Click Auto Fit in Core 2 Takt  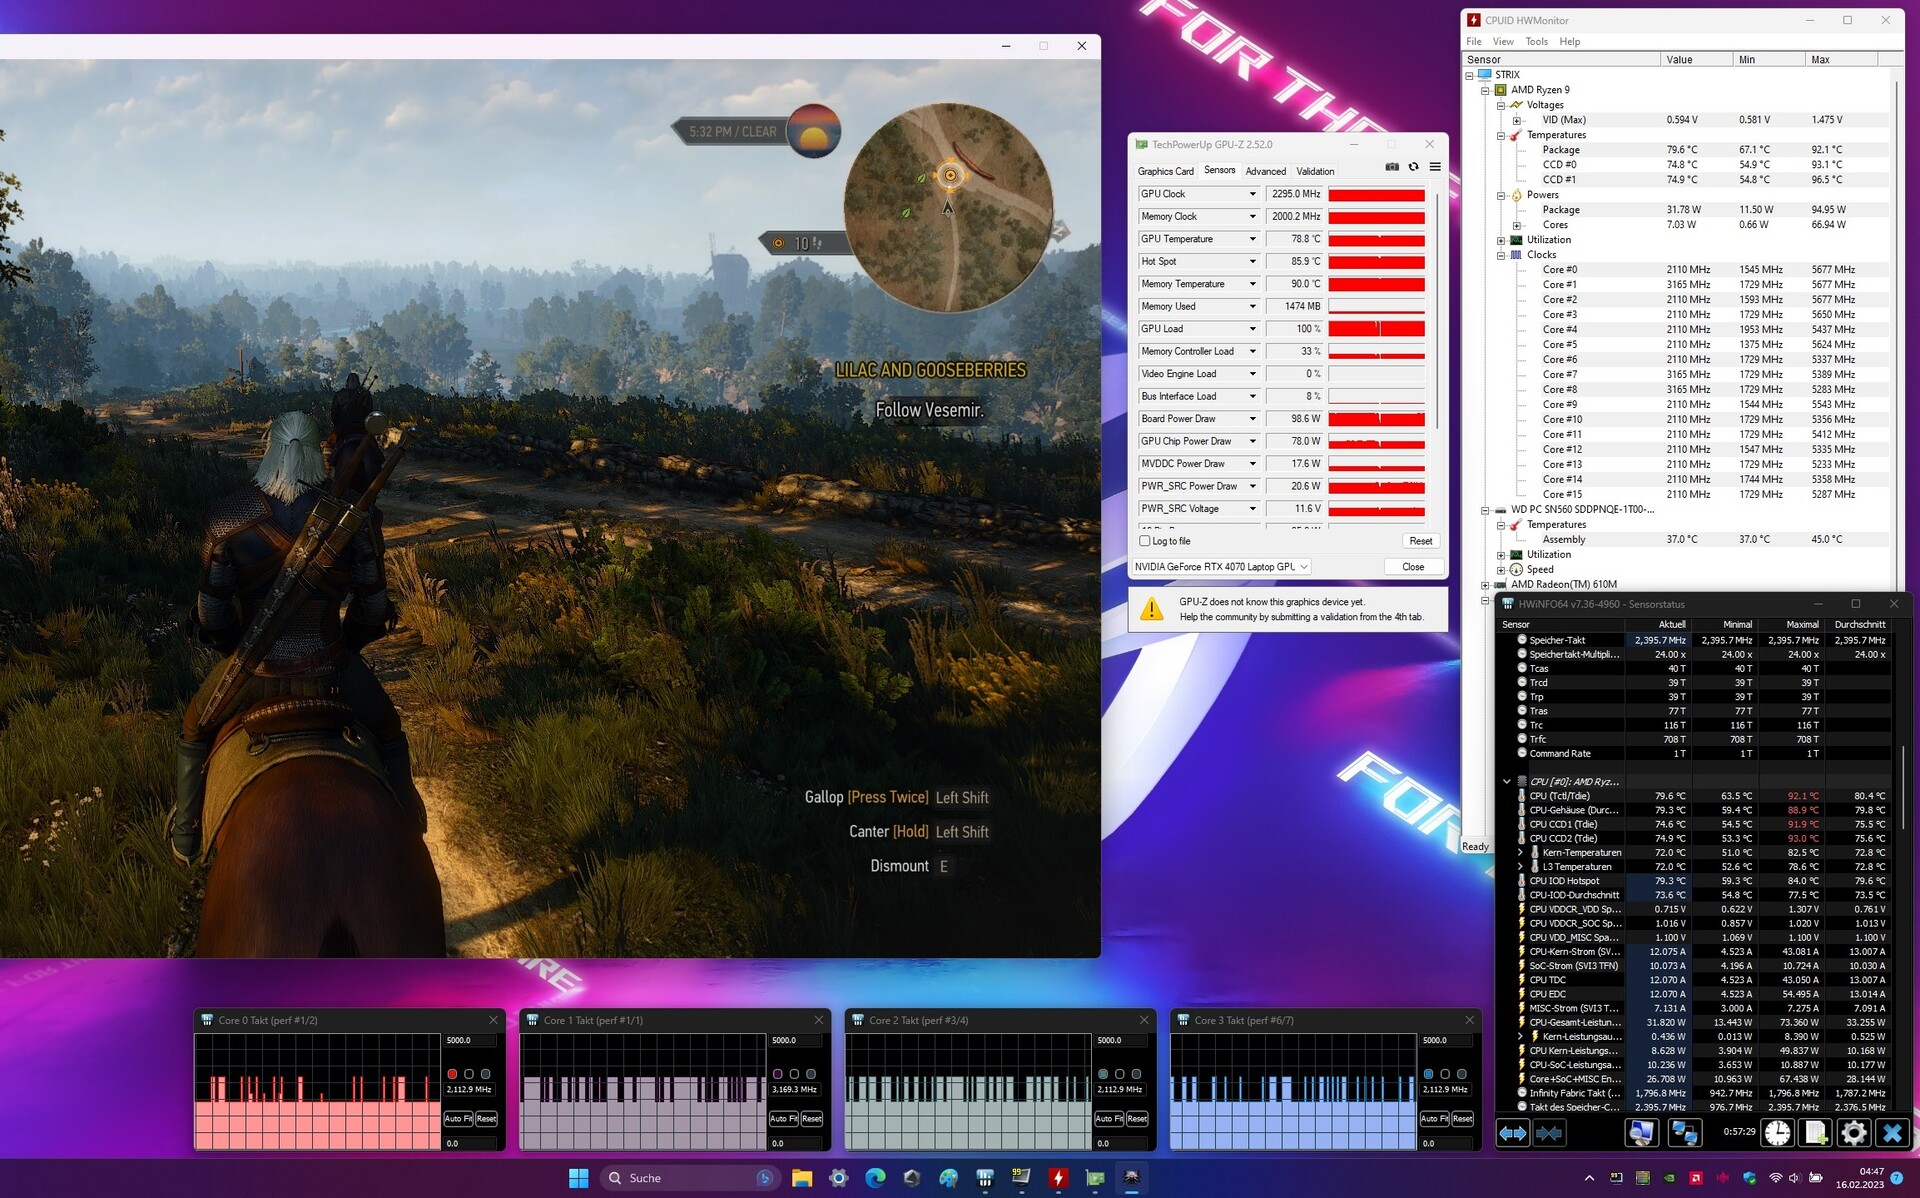pos(1109,1118)
